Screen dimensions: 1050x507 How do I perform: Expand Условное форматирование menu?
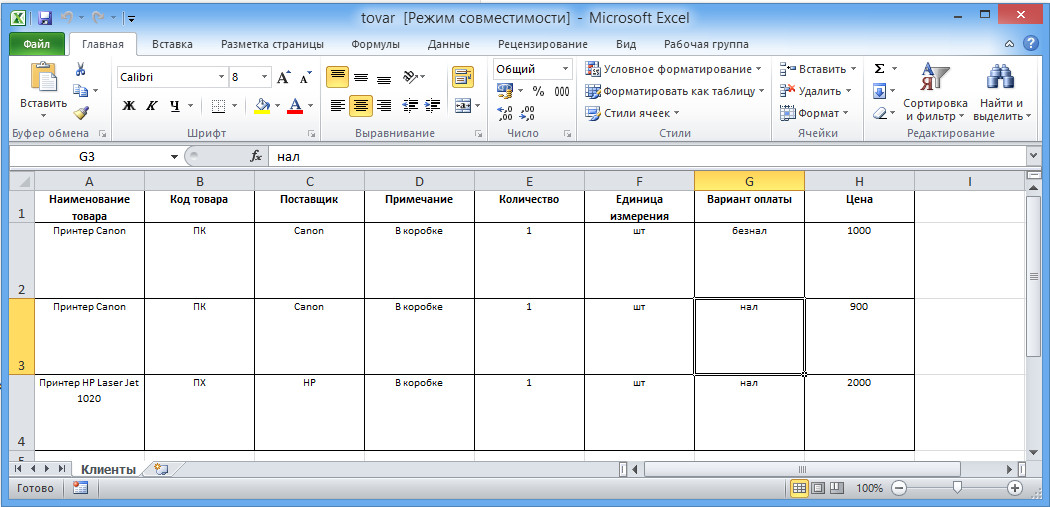click(674, 69)
